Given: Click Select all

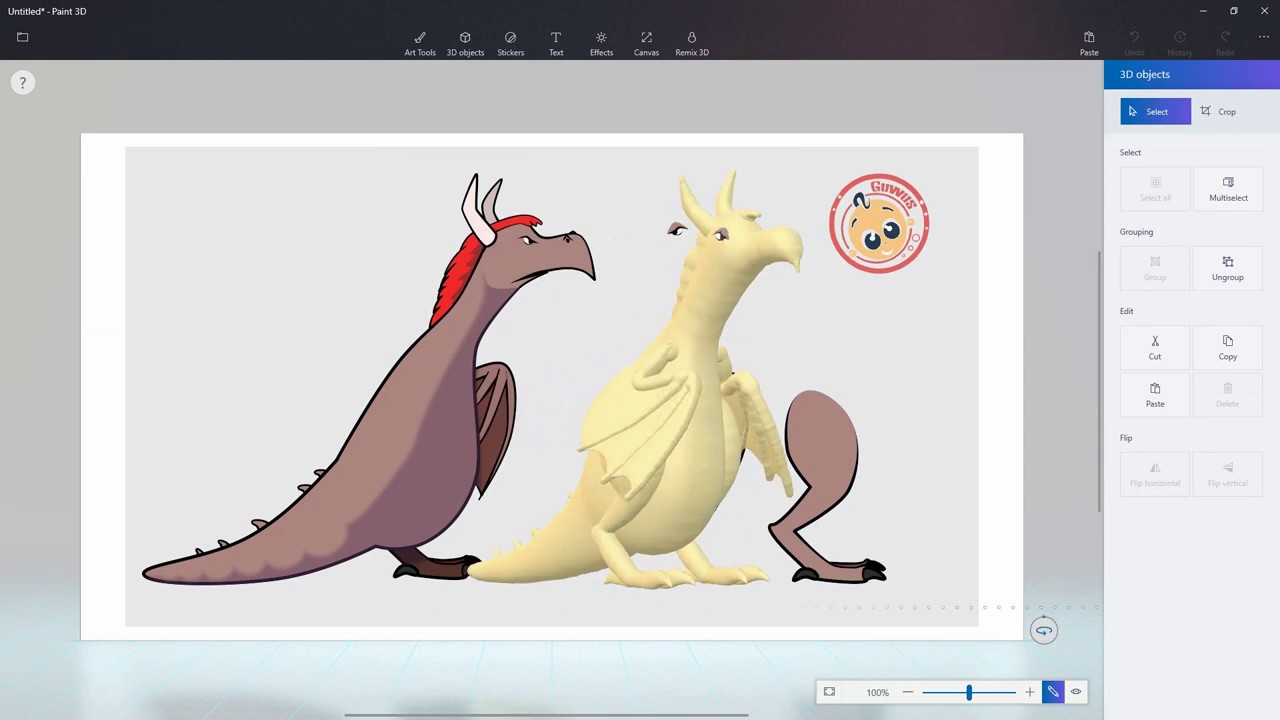Looking at the screenshot, I should pyautogui.click(x=1155, y=188).
